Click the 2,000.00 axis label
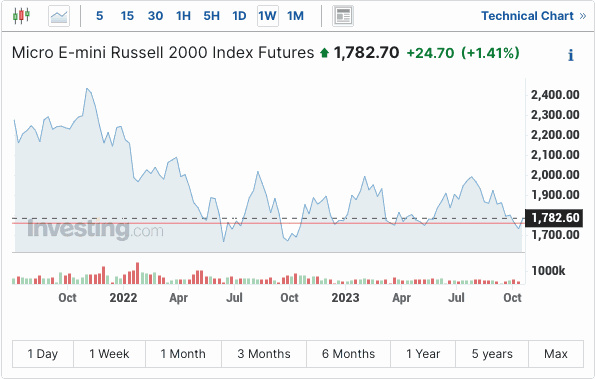This screenshot has height=379, width=595. point(555,175)
